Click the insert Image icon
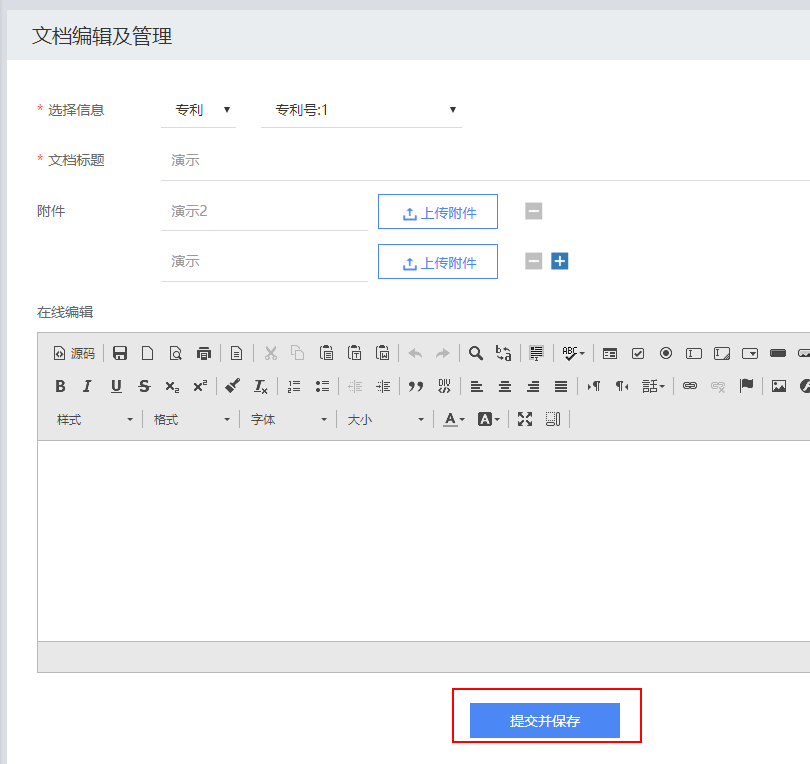810x764 pixels. point(778,386)
